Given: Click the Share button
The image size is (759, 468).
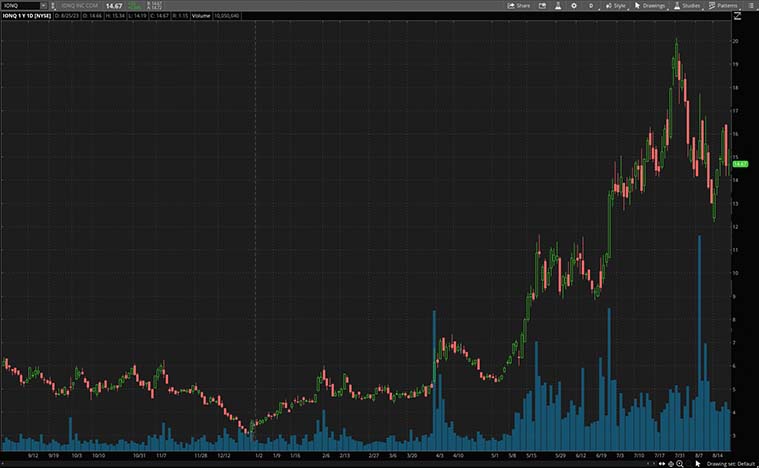Looking at the screenshot, I should 518,5.
